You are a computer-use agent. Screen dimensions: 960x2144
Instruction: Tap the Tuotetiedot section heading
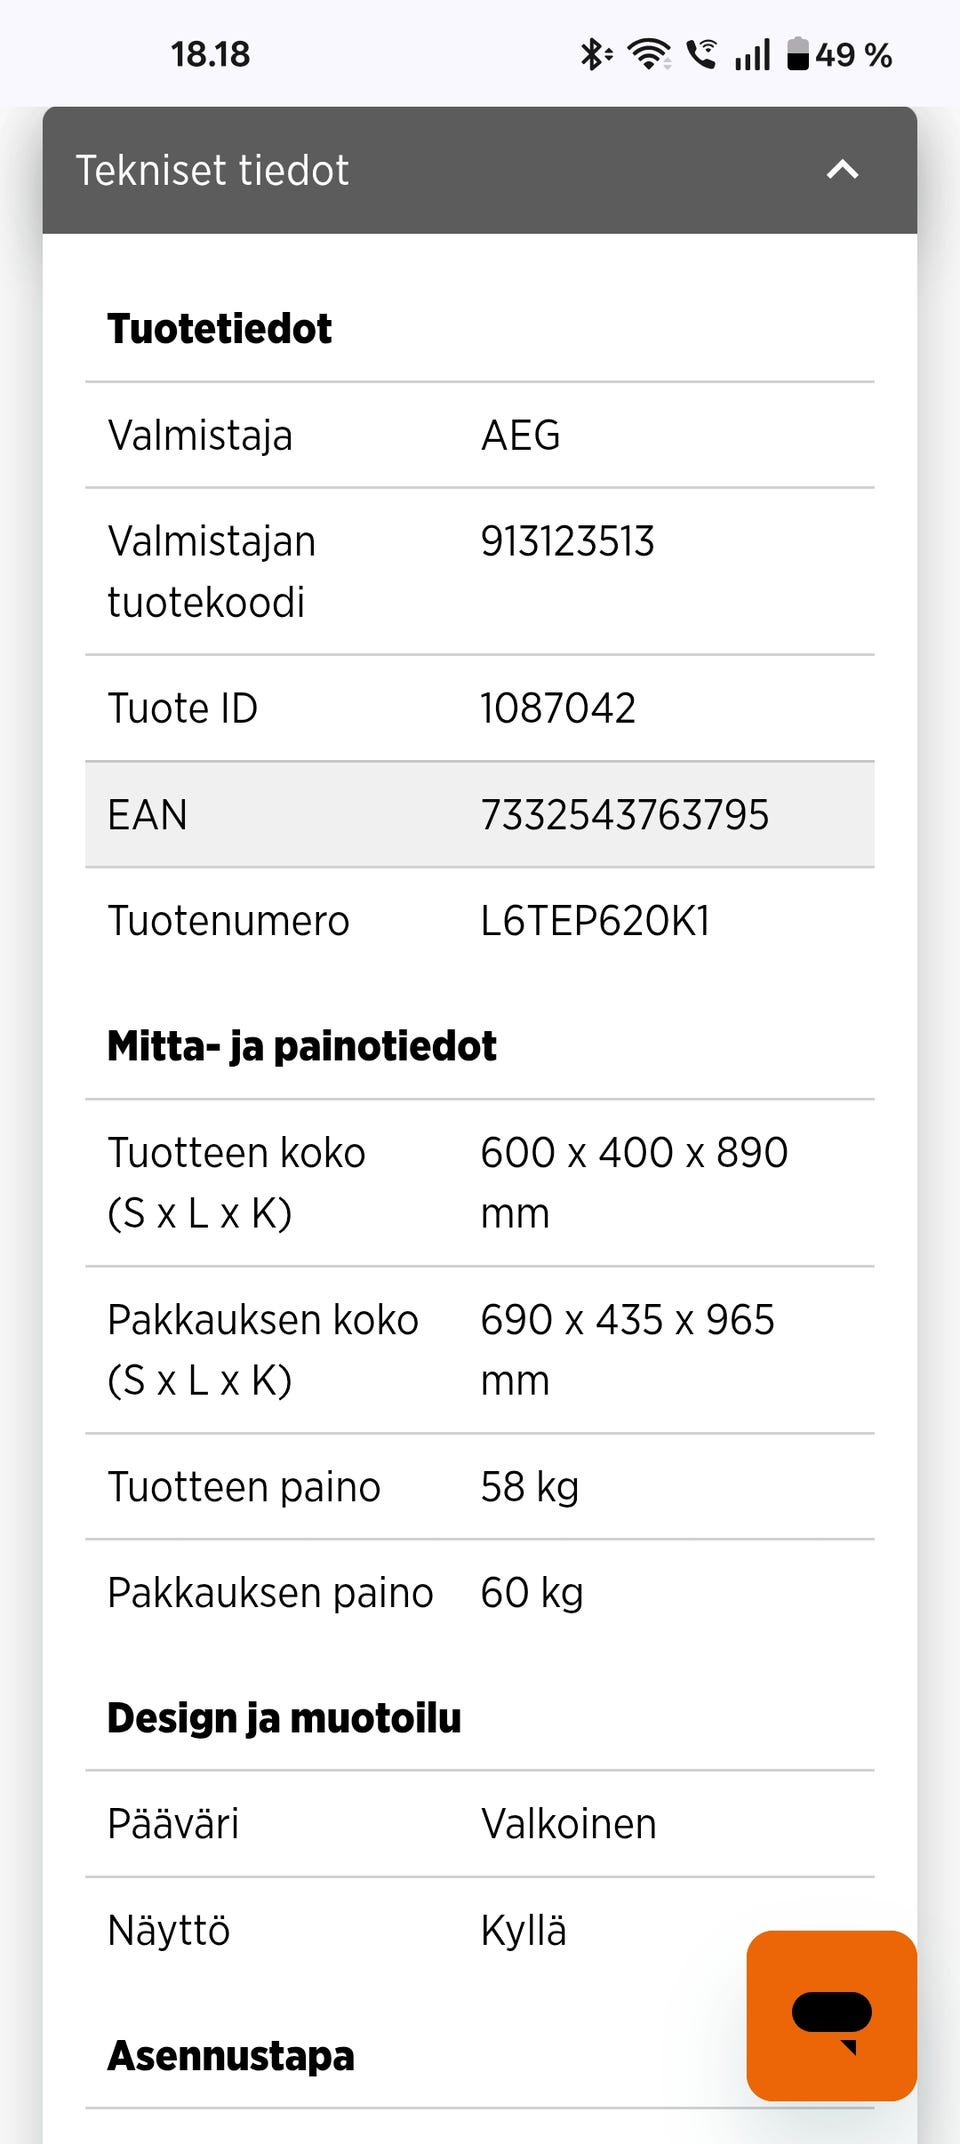click(x=219, y=329)
